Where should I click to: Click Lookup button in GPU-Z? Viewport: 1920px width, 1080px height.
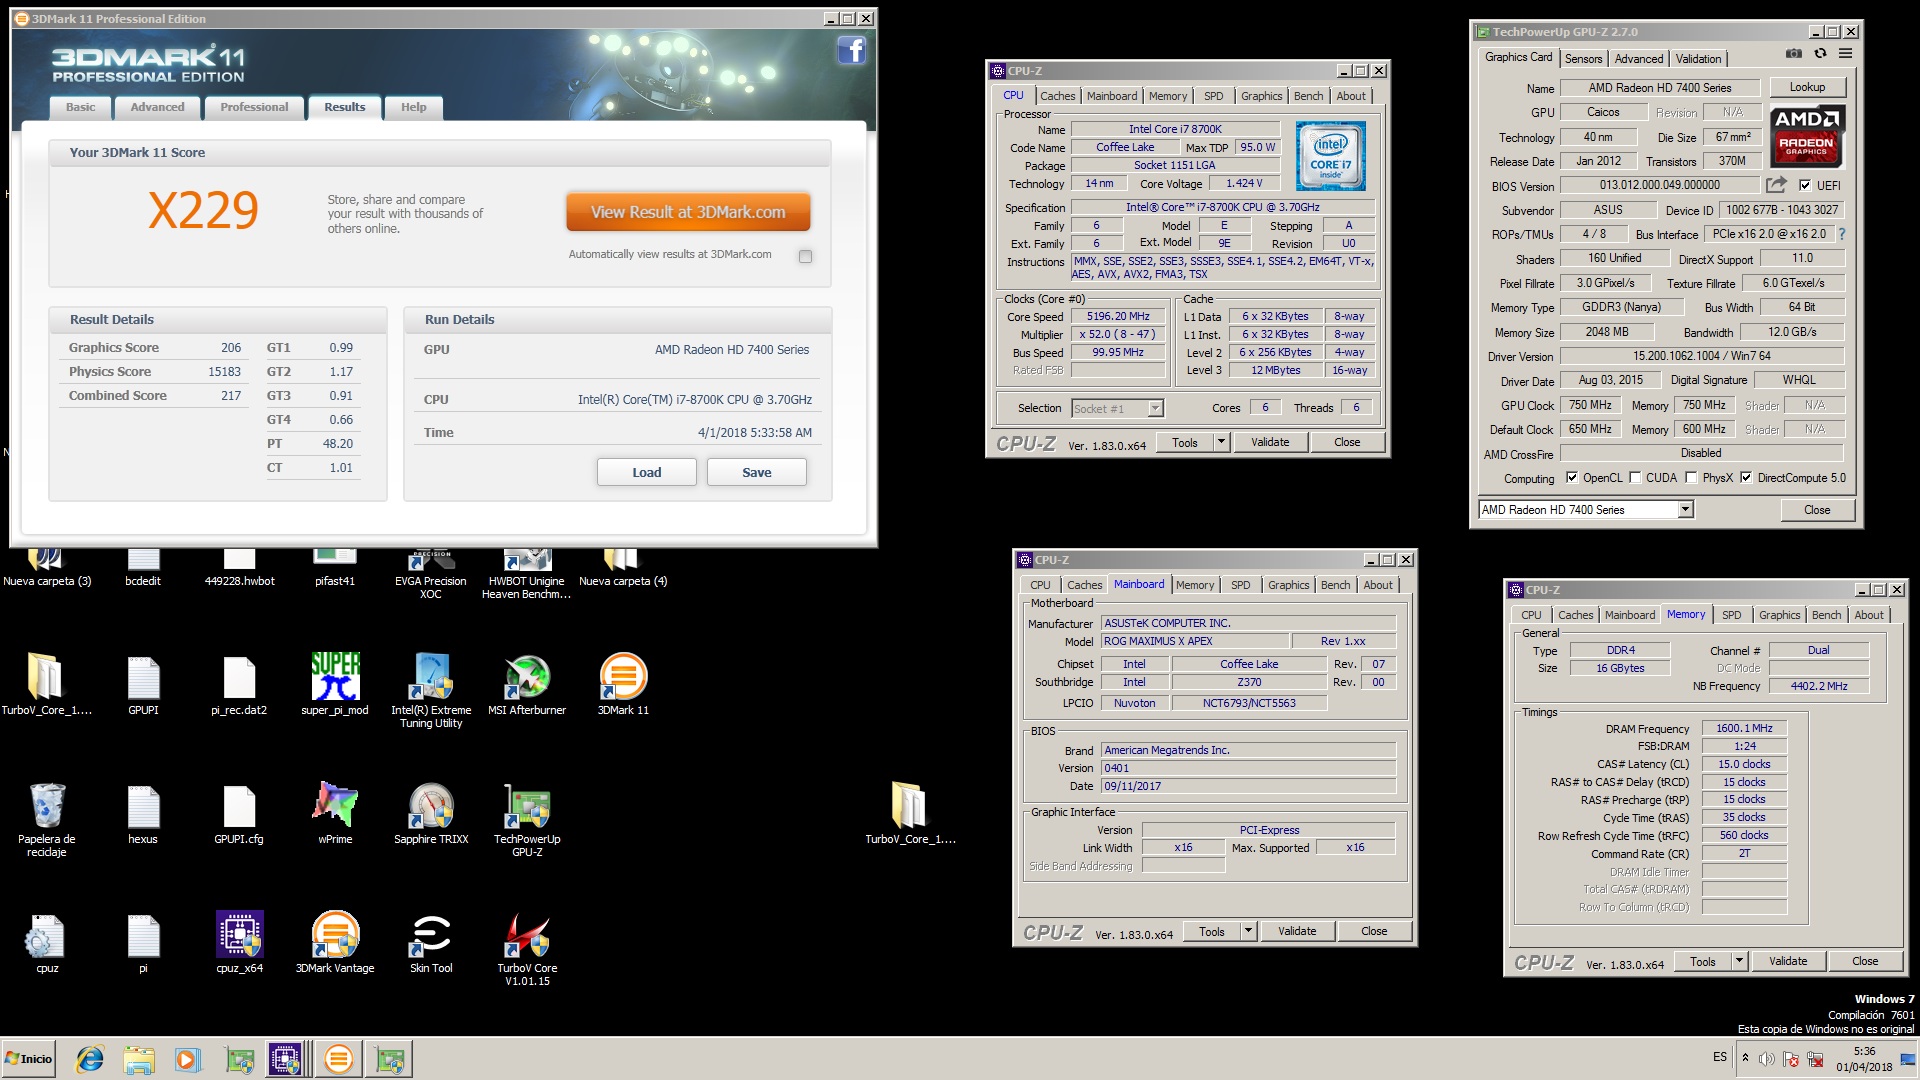(x=1807, y=87)
